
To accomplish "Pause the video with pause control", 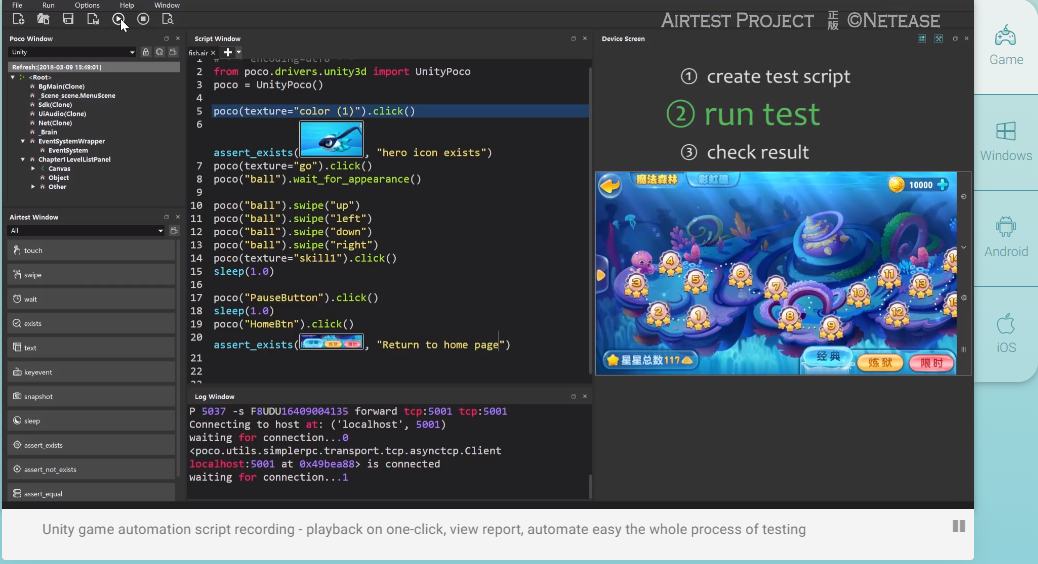I will pos(958,526).
